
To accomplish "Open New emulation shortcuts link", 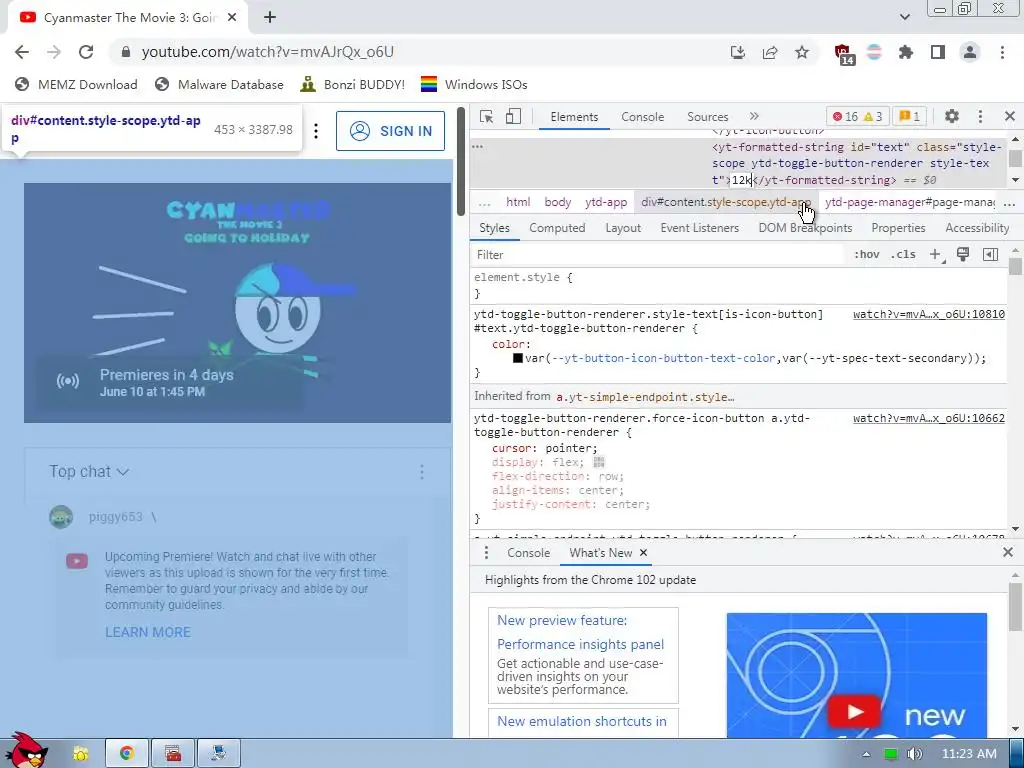I will pos(582,722).
